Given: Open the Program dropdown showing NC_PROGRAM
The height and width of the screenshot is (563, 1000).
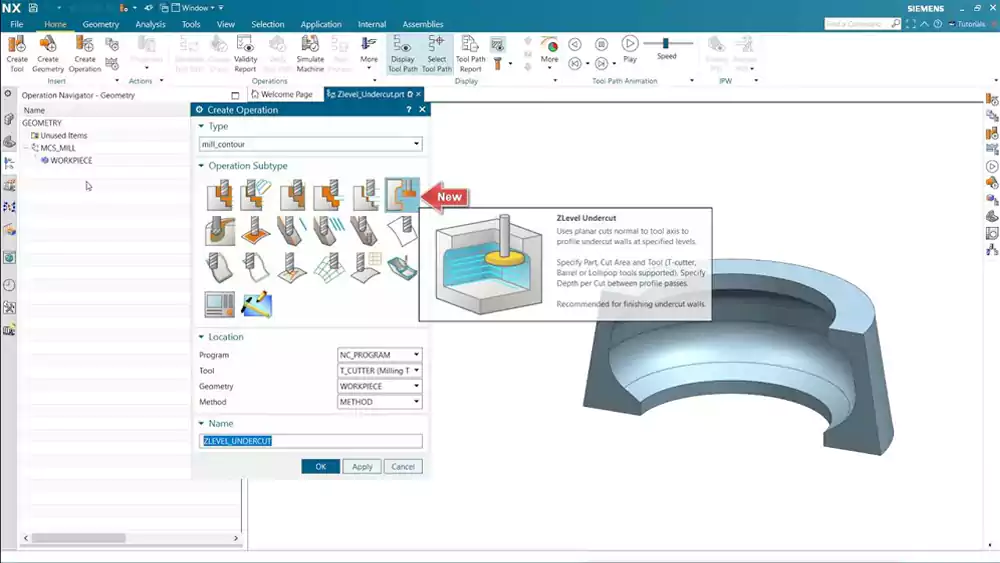Looking at the screenshot, I should tap(379, 355).
